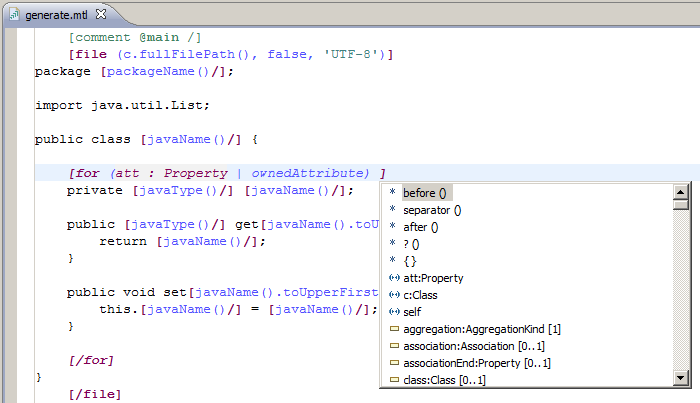Click 'c.fullFilePath()' in file tag
This screenshot has height=403, width=700.
[186, 54]
